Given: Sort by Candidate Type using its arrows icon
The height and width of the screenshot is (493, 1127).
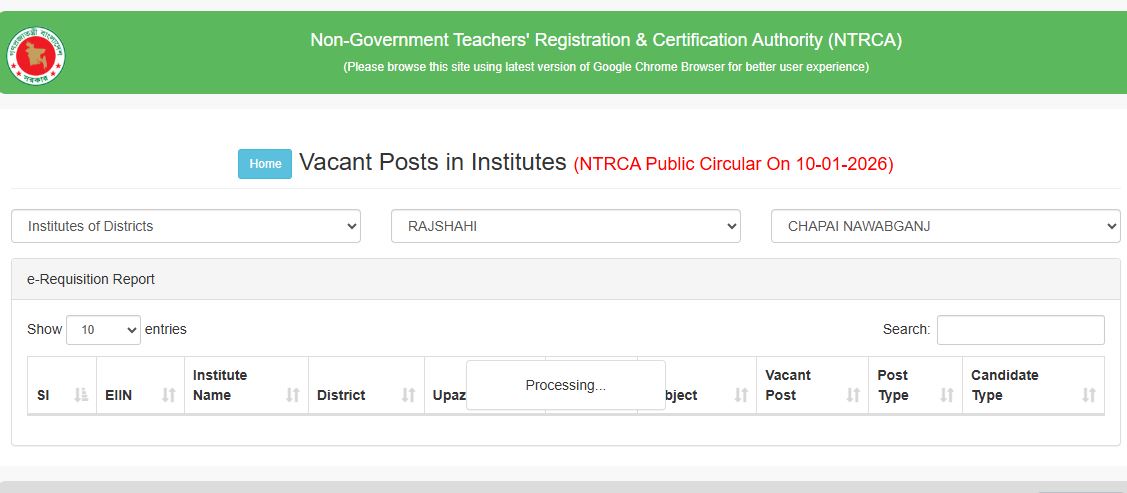Looking at the screenshot, I should (x=1089, y=395).
